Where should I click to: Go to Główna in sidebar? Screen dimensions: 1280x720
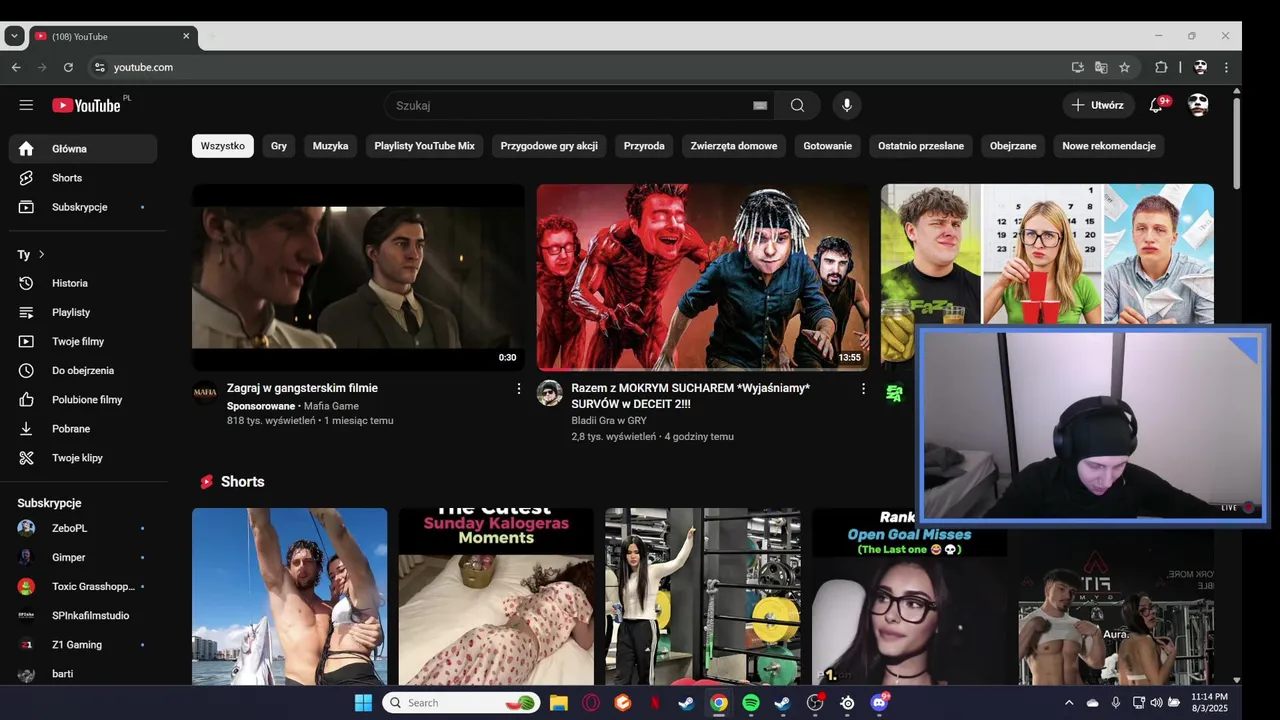point(83,149)
